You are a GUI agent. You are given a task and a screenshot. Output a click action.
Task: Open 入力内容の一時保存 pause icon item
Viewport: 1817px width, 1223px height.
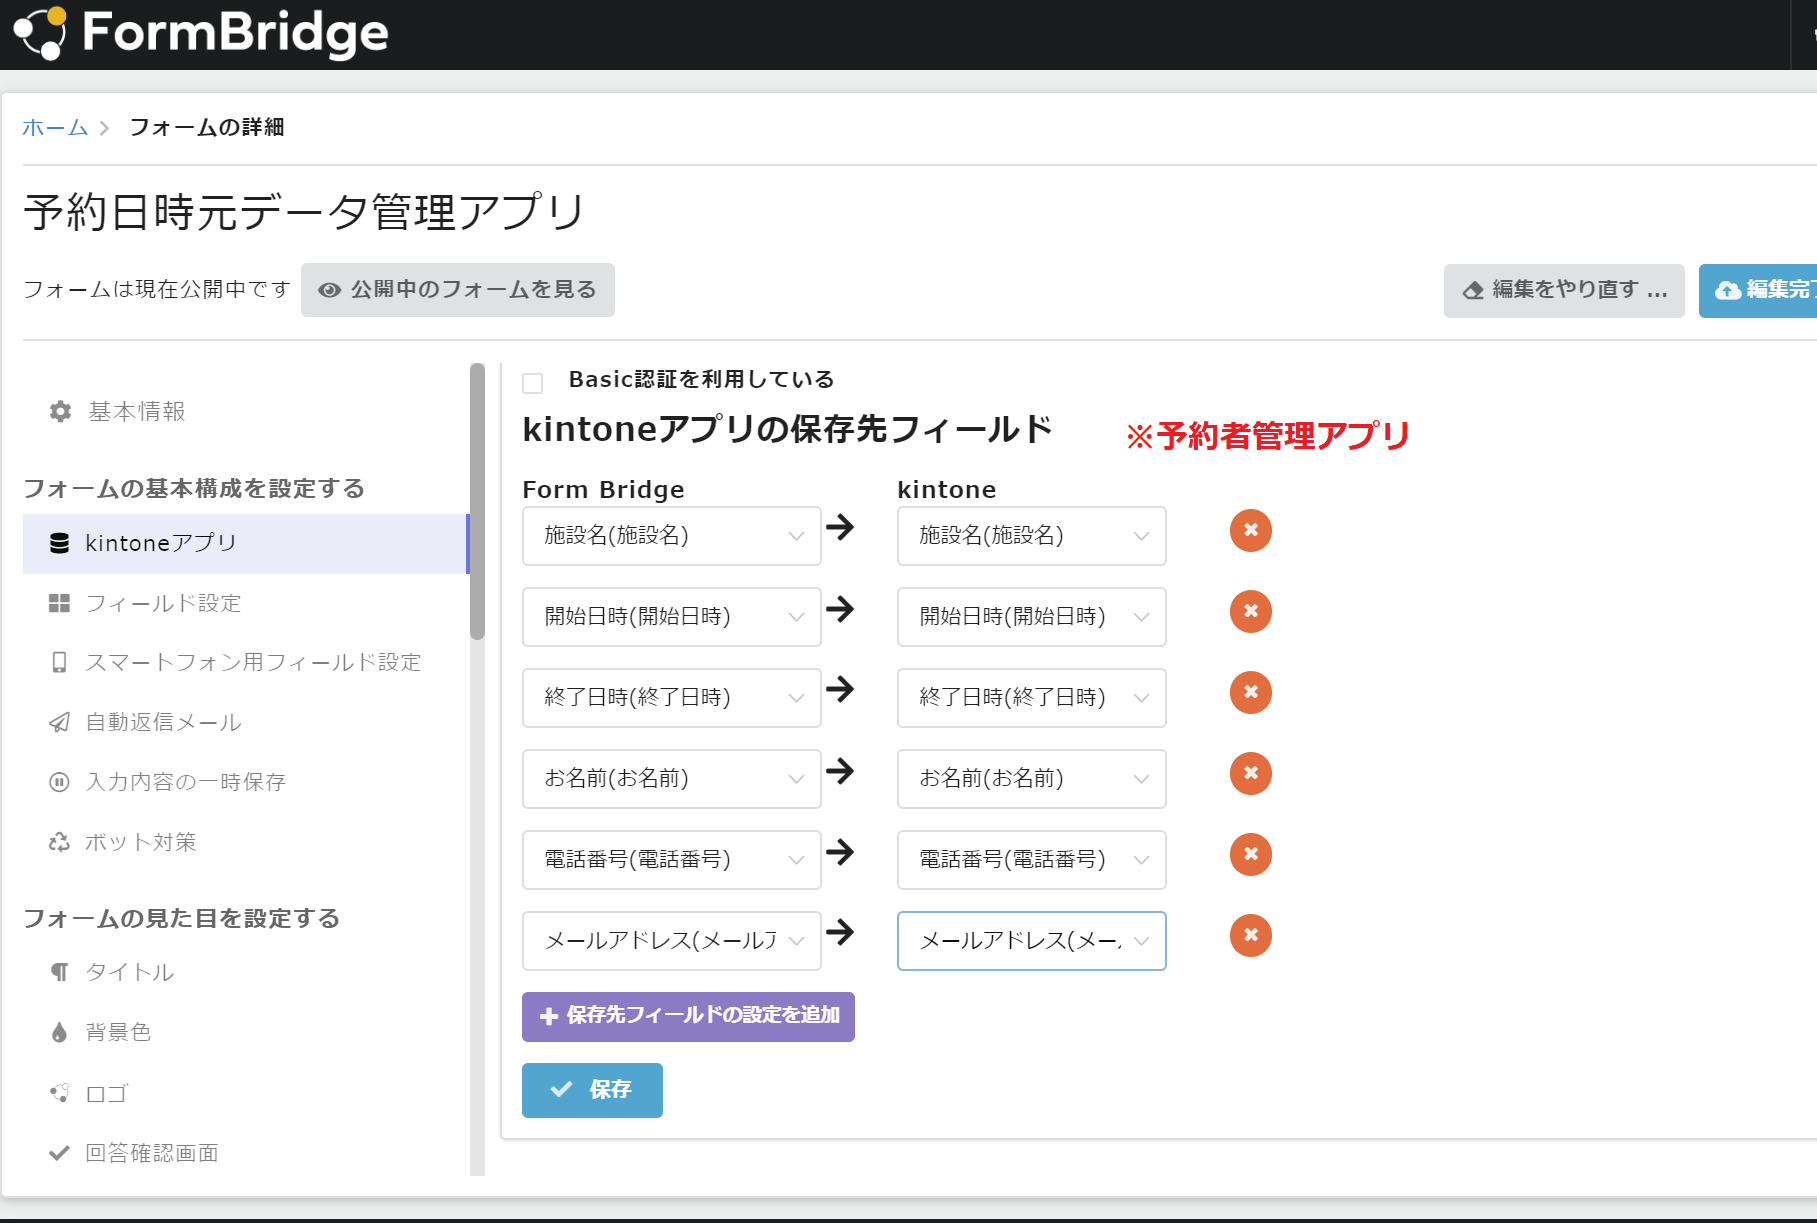pyautogui.click(x=167, y=782)
